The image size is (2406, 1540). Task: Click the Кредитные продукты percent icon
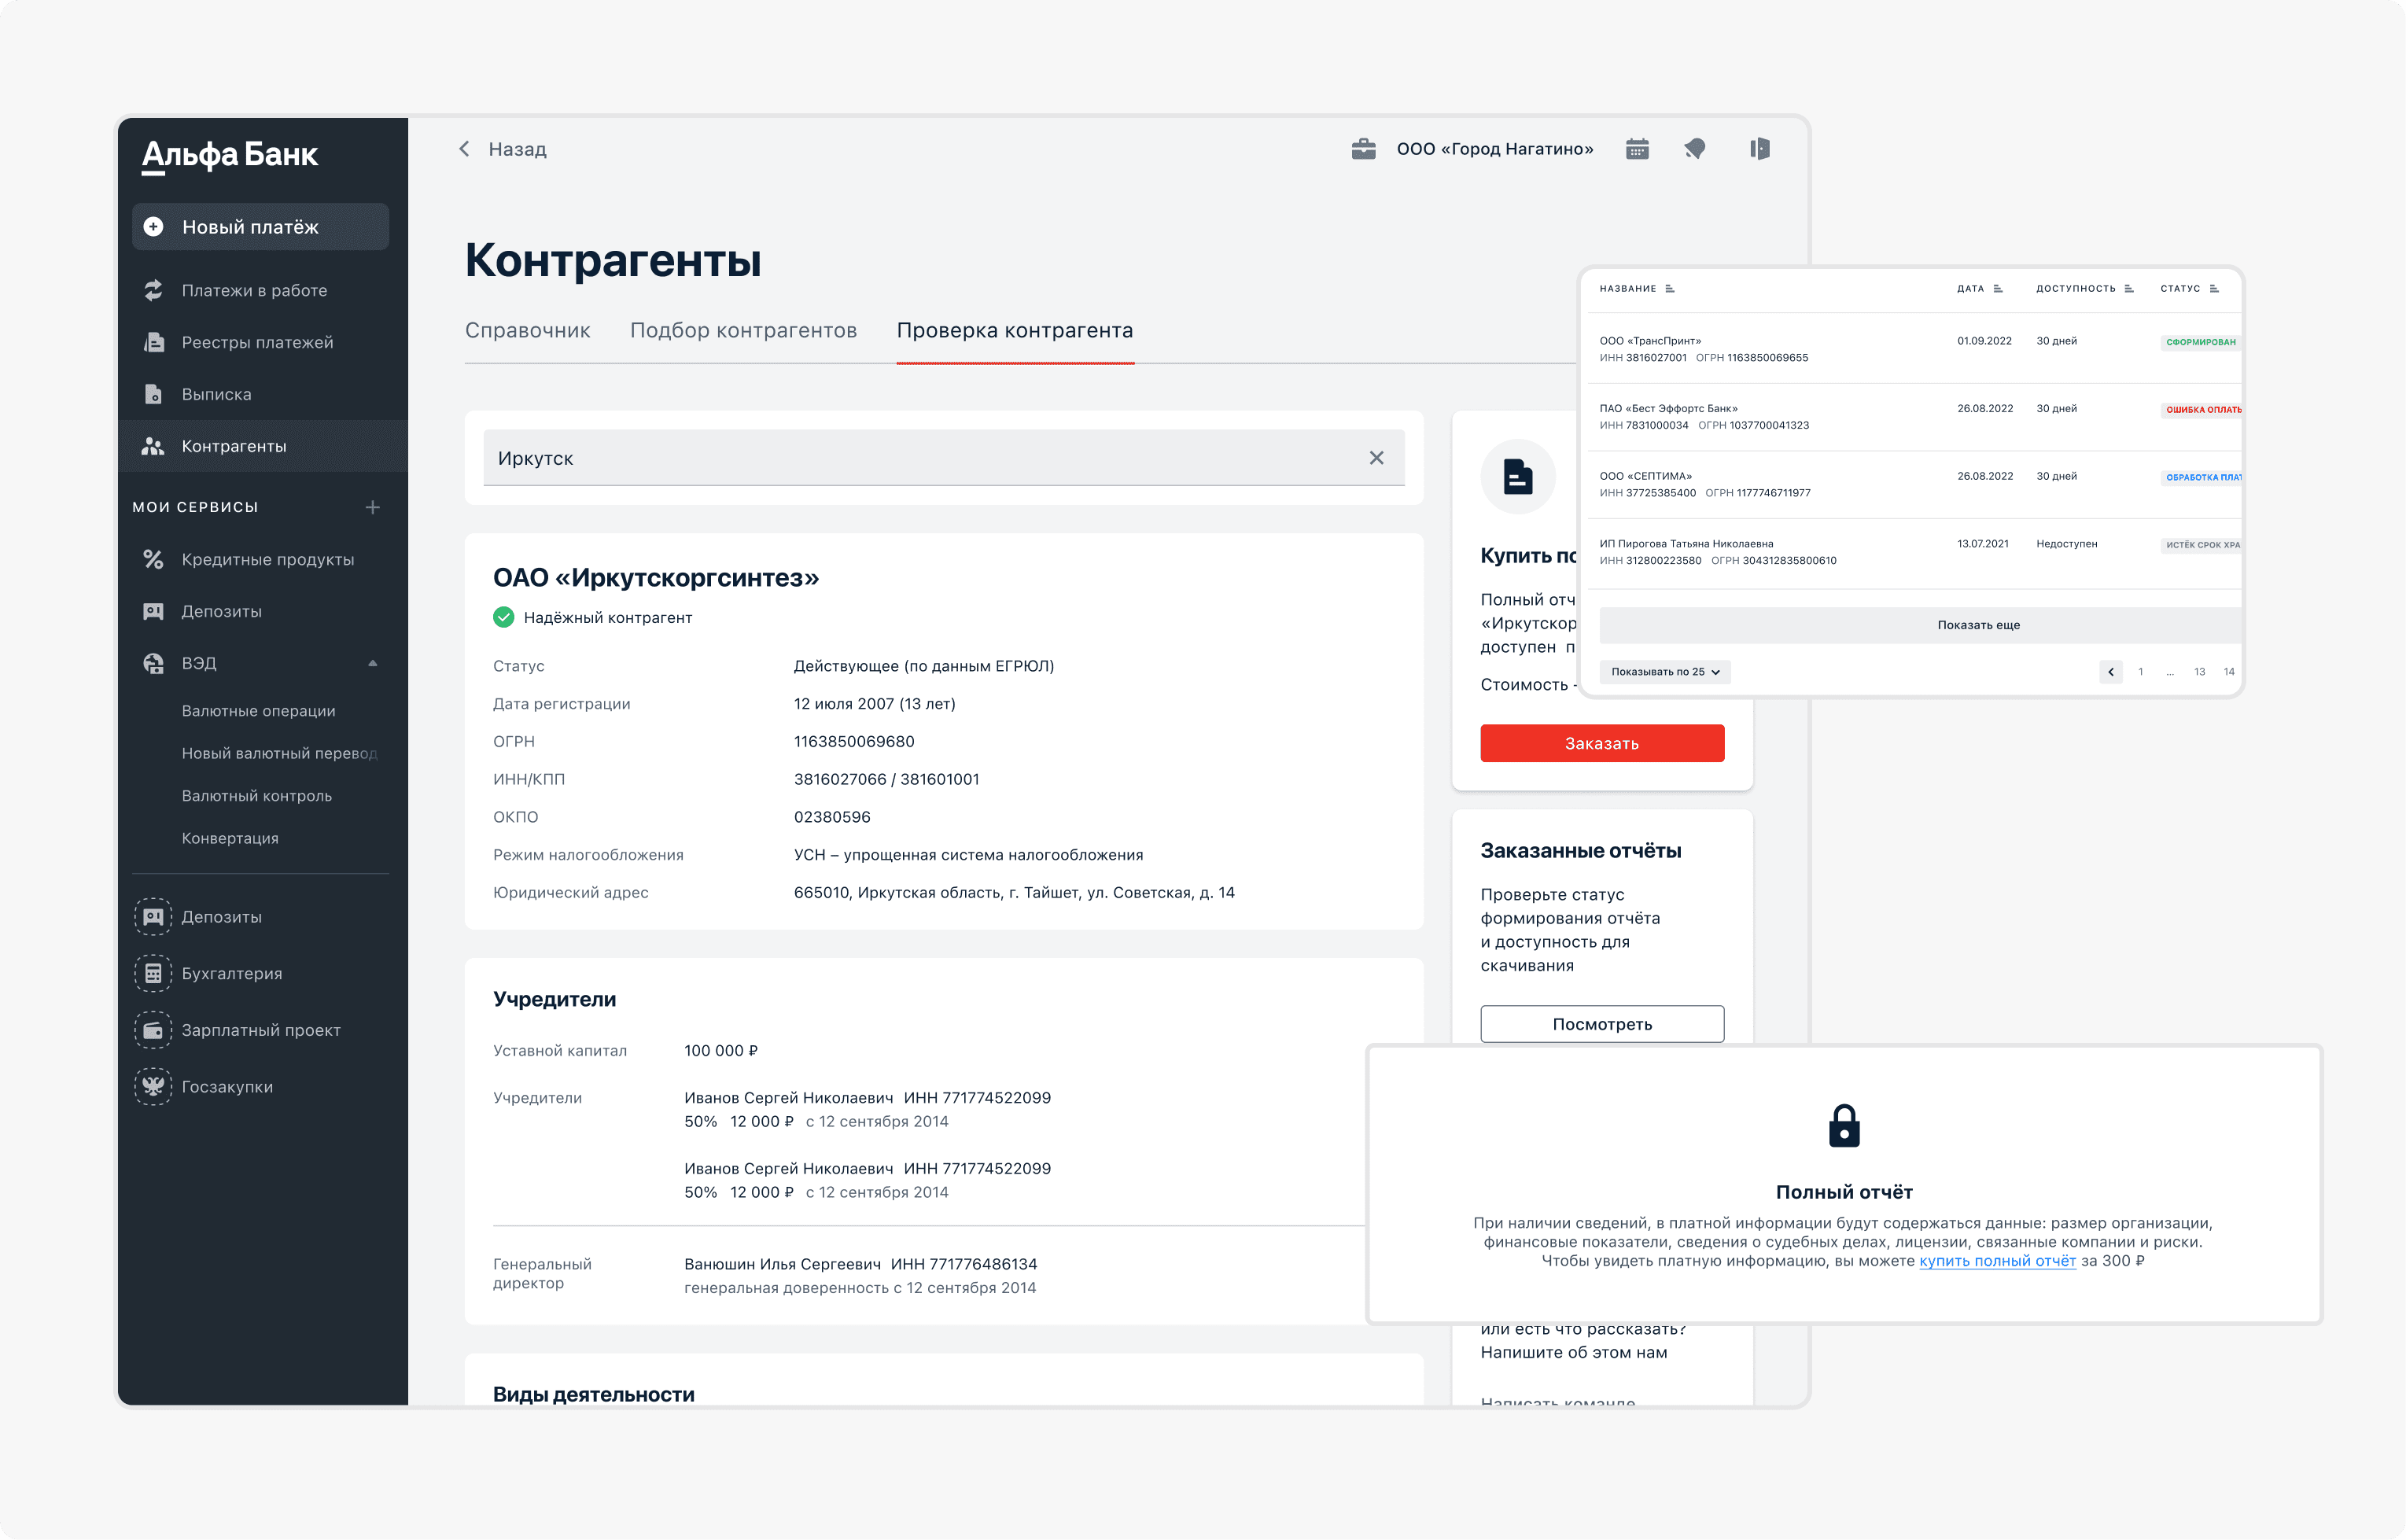pyautogui.click(x=153, y=559)
